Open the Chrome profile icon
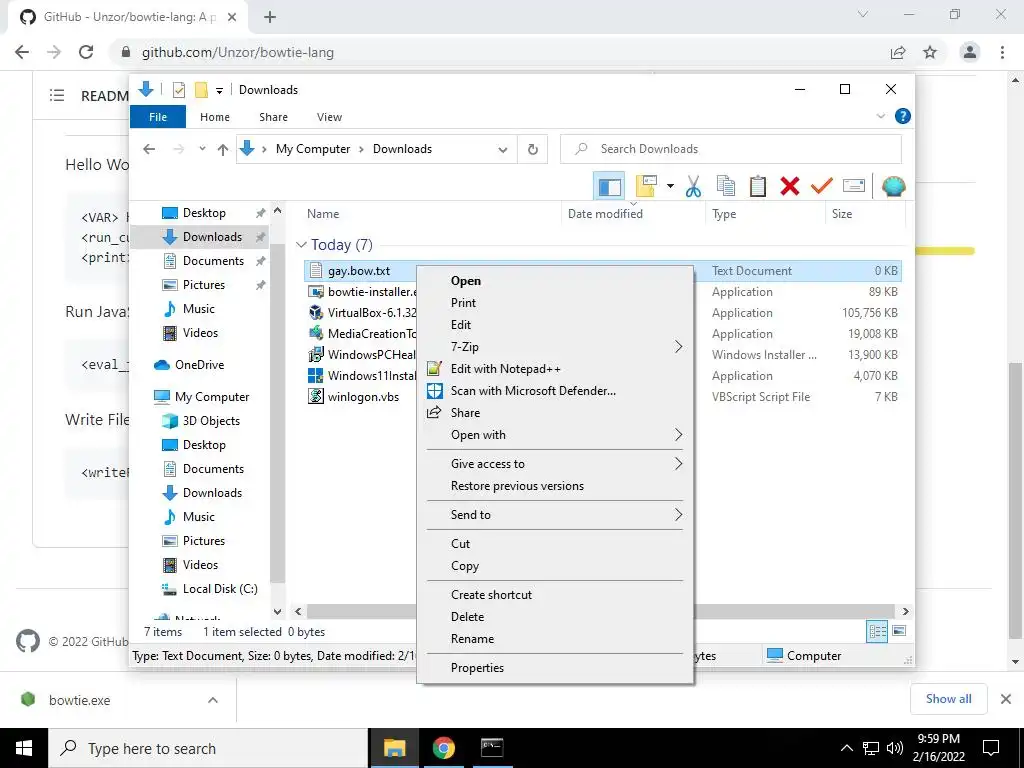Viewport: 1024px width, 768px height. click(970, 52)
